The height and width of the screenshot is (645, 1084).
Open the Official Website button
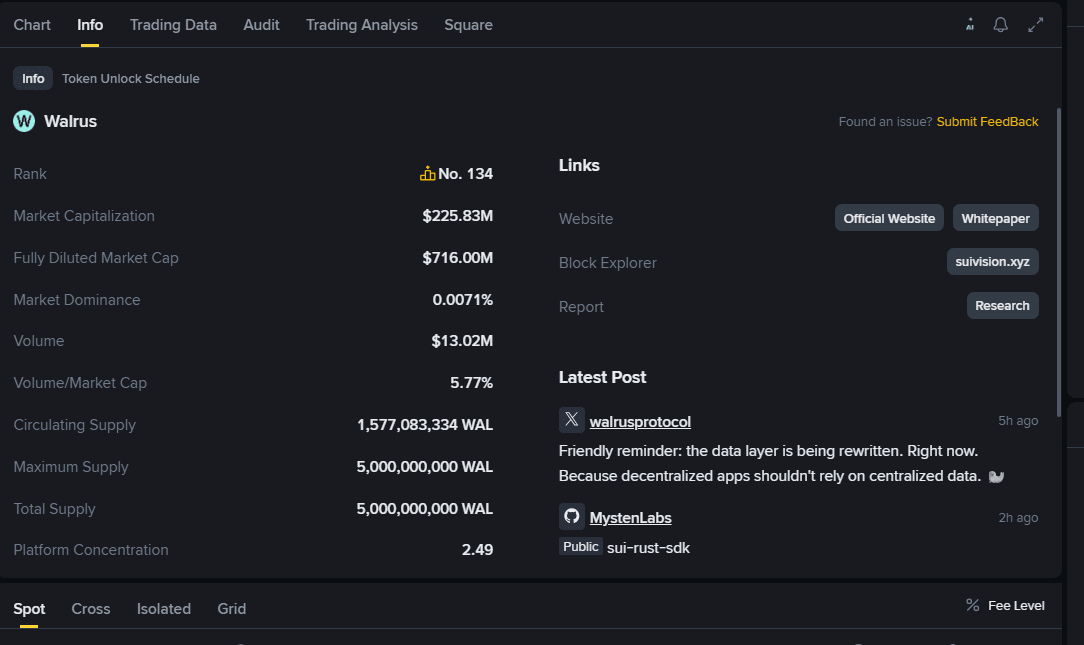point(889,218)
